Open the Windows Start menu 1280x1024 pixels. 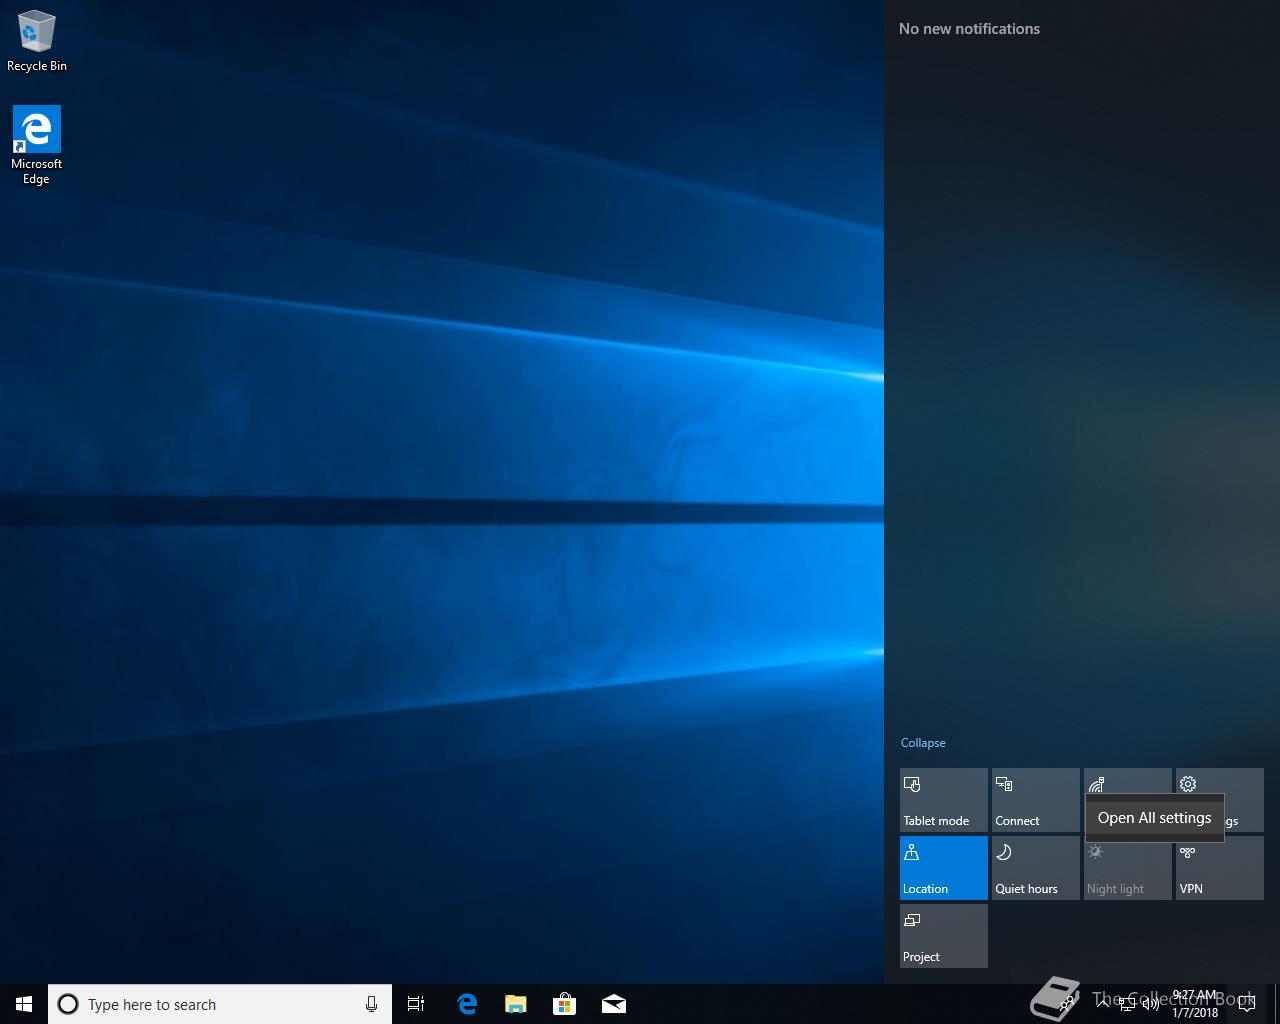click(24, 1004)
